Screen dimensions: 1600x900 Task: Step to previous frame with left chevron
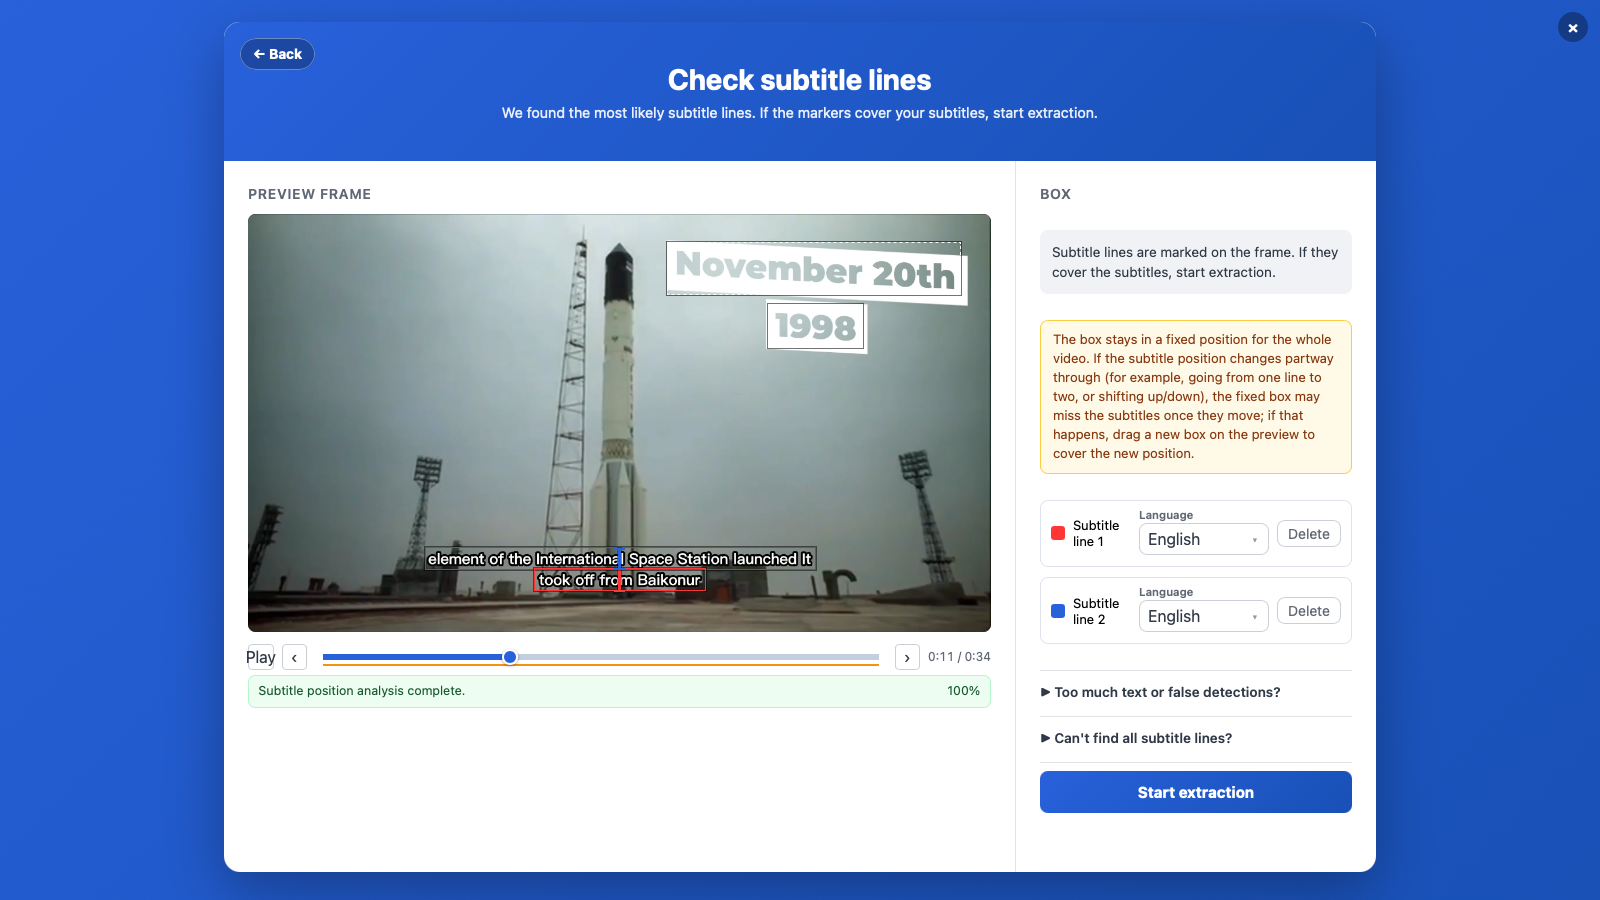pyautogui.click(x=294, y=657)
